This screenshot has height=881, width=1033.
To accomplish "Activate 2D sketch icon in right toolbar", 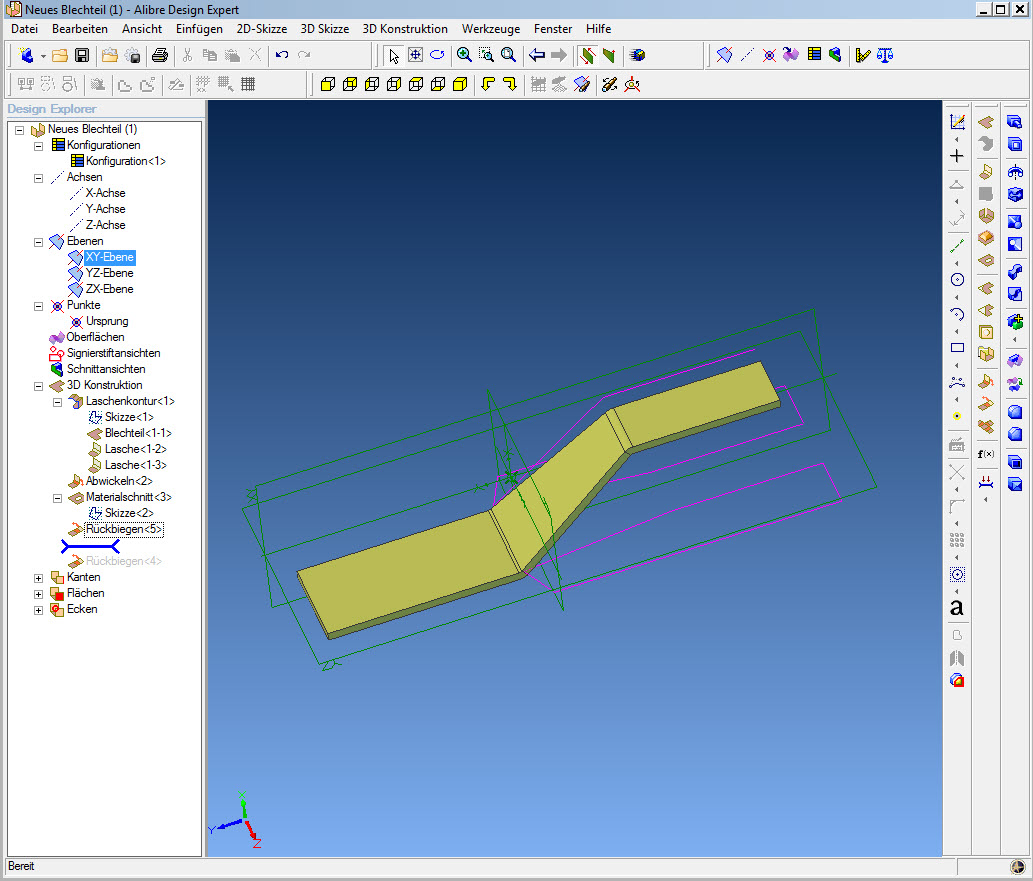I will 957,122.
